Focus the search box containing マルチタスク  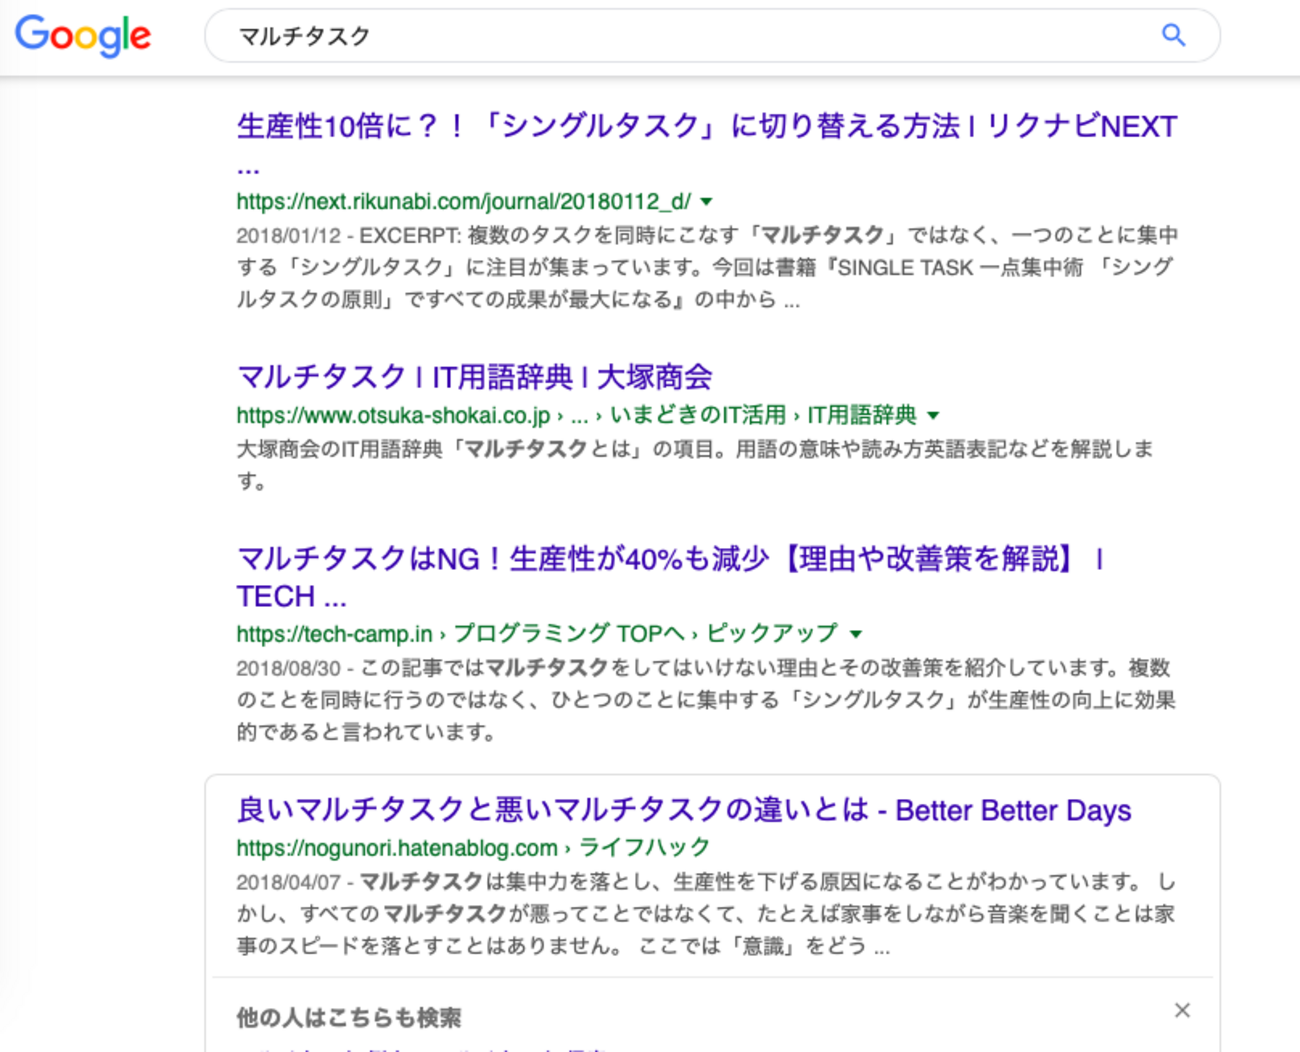712,36
